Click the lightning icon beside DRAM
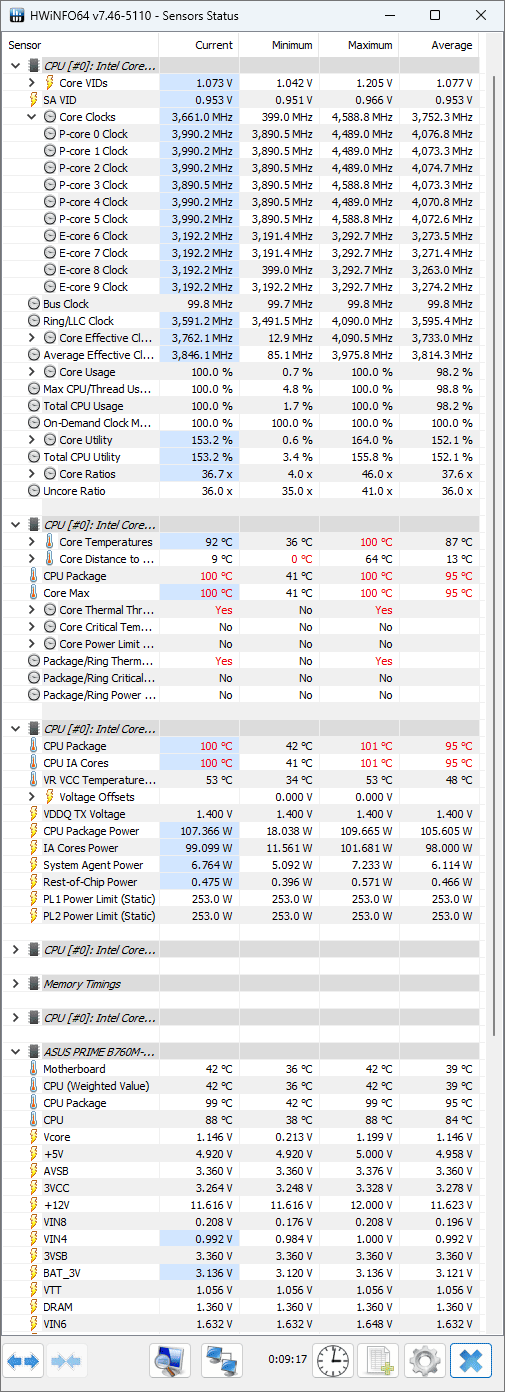This screenshot has width=505, height=1392. click(35, 1307)
